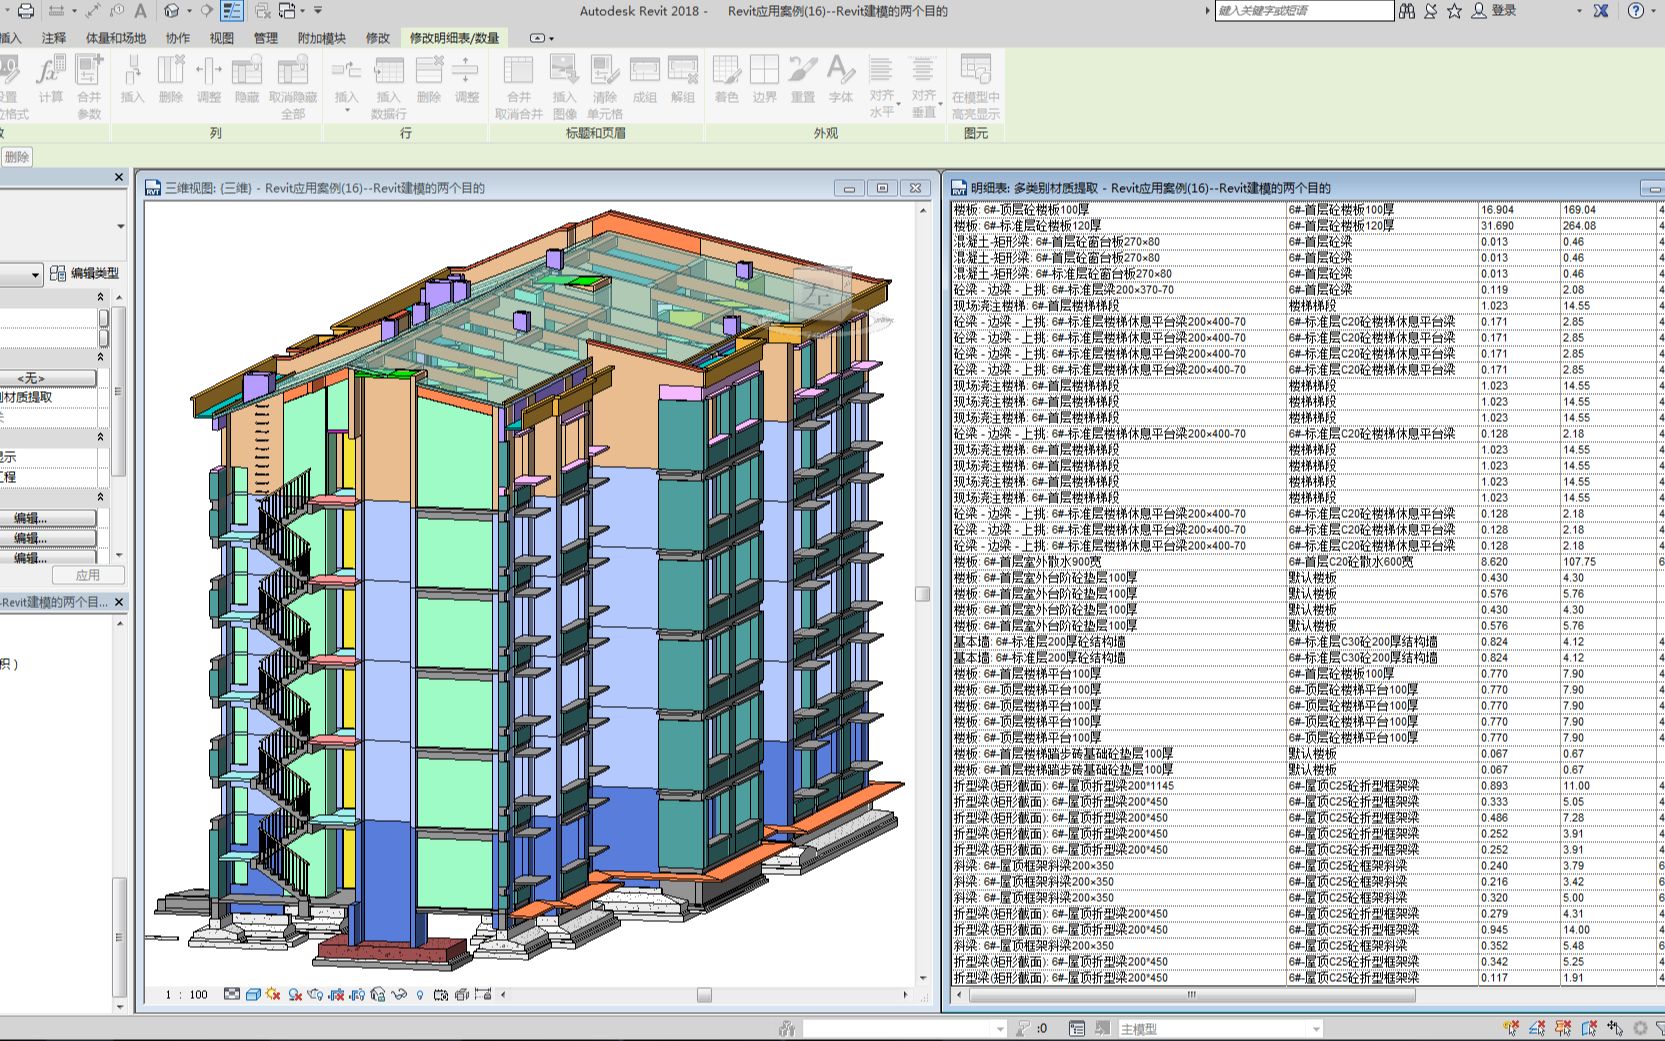Click temporary hide/isolate glasses icon
The height and width of the screenshot is (1041, 1665).
(399, 994)
